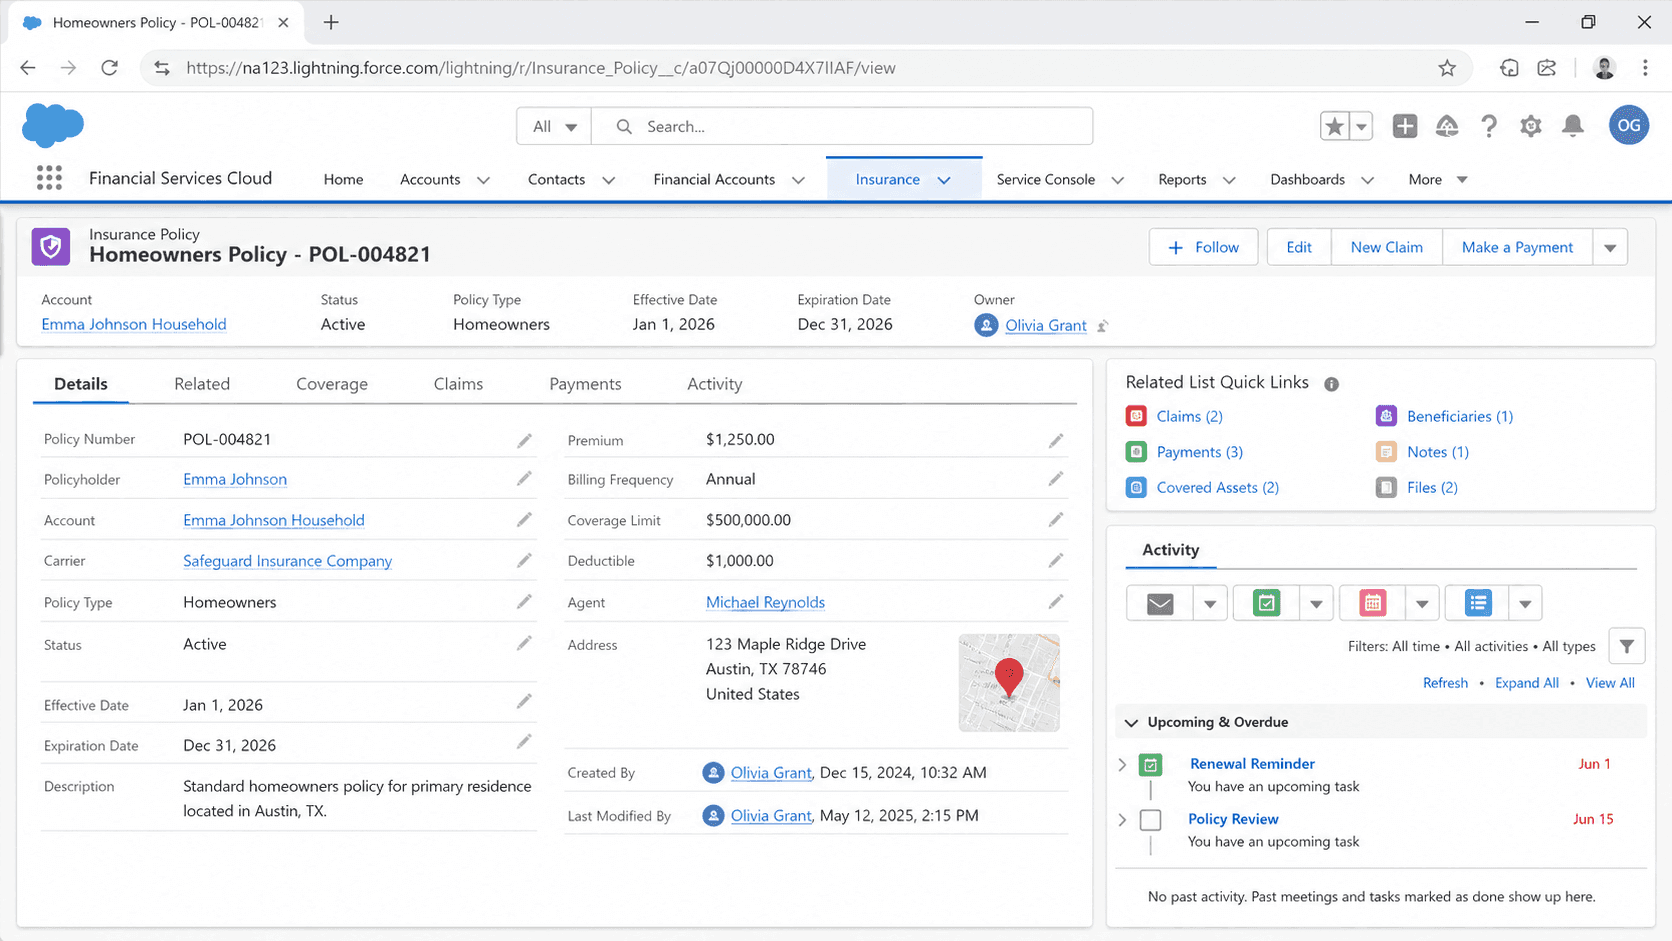Switch to the Claims tab
This screenshot has height=941, width=1672.
[x=458, y=384]
